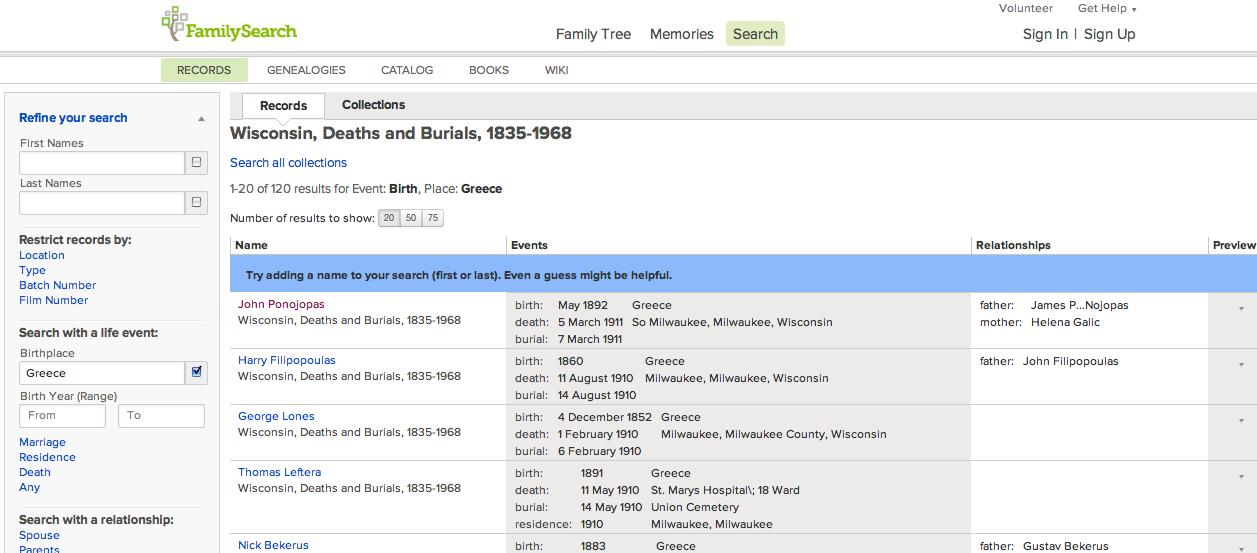
Task: Restrict records by Location
Action: (42, 255)
